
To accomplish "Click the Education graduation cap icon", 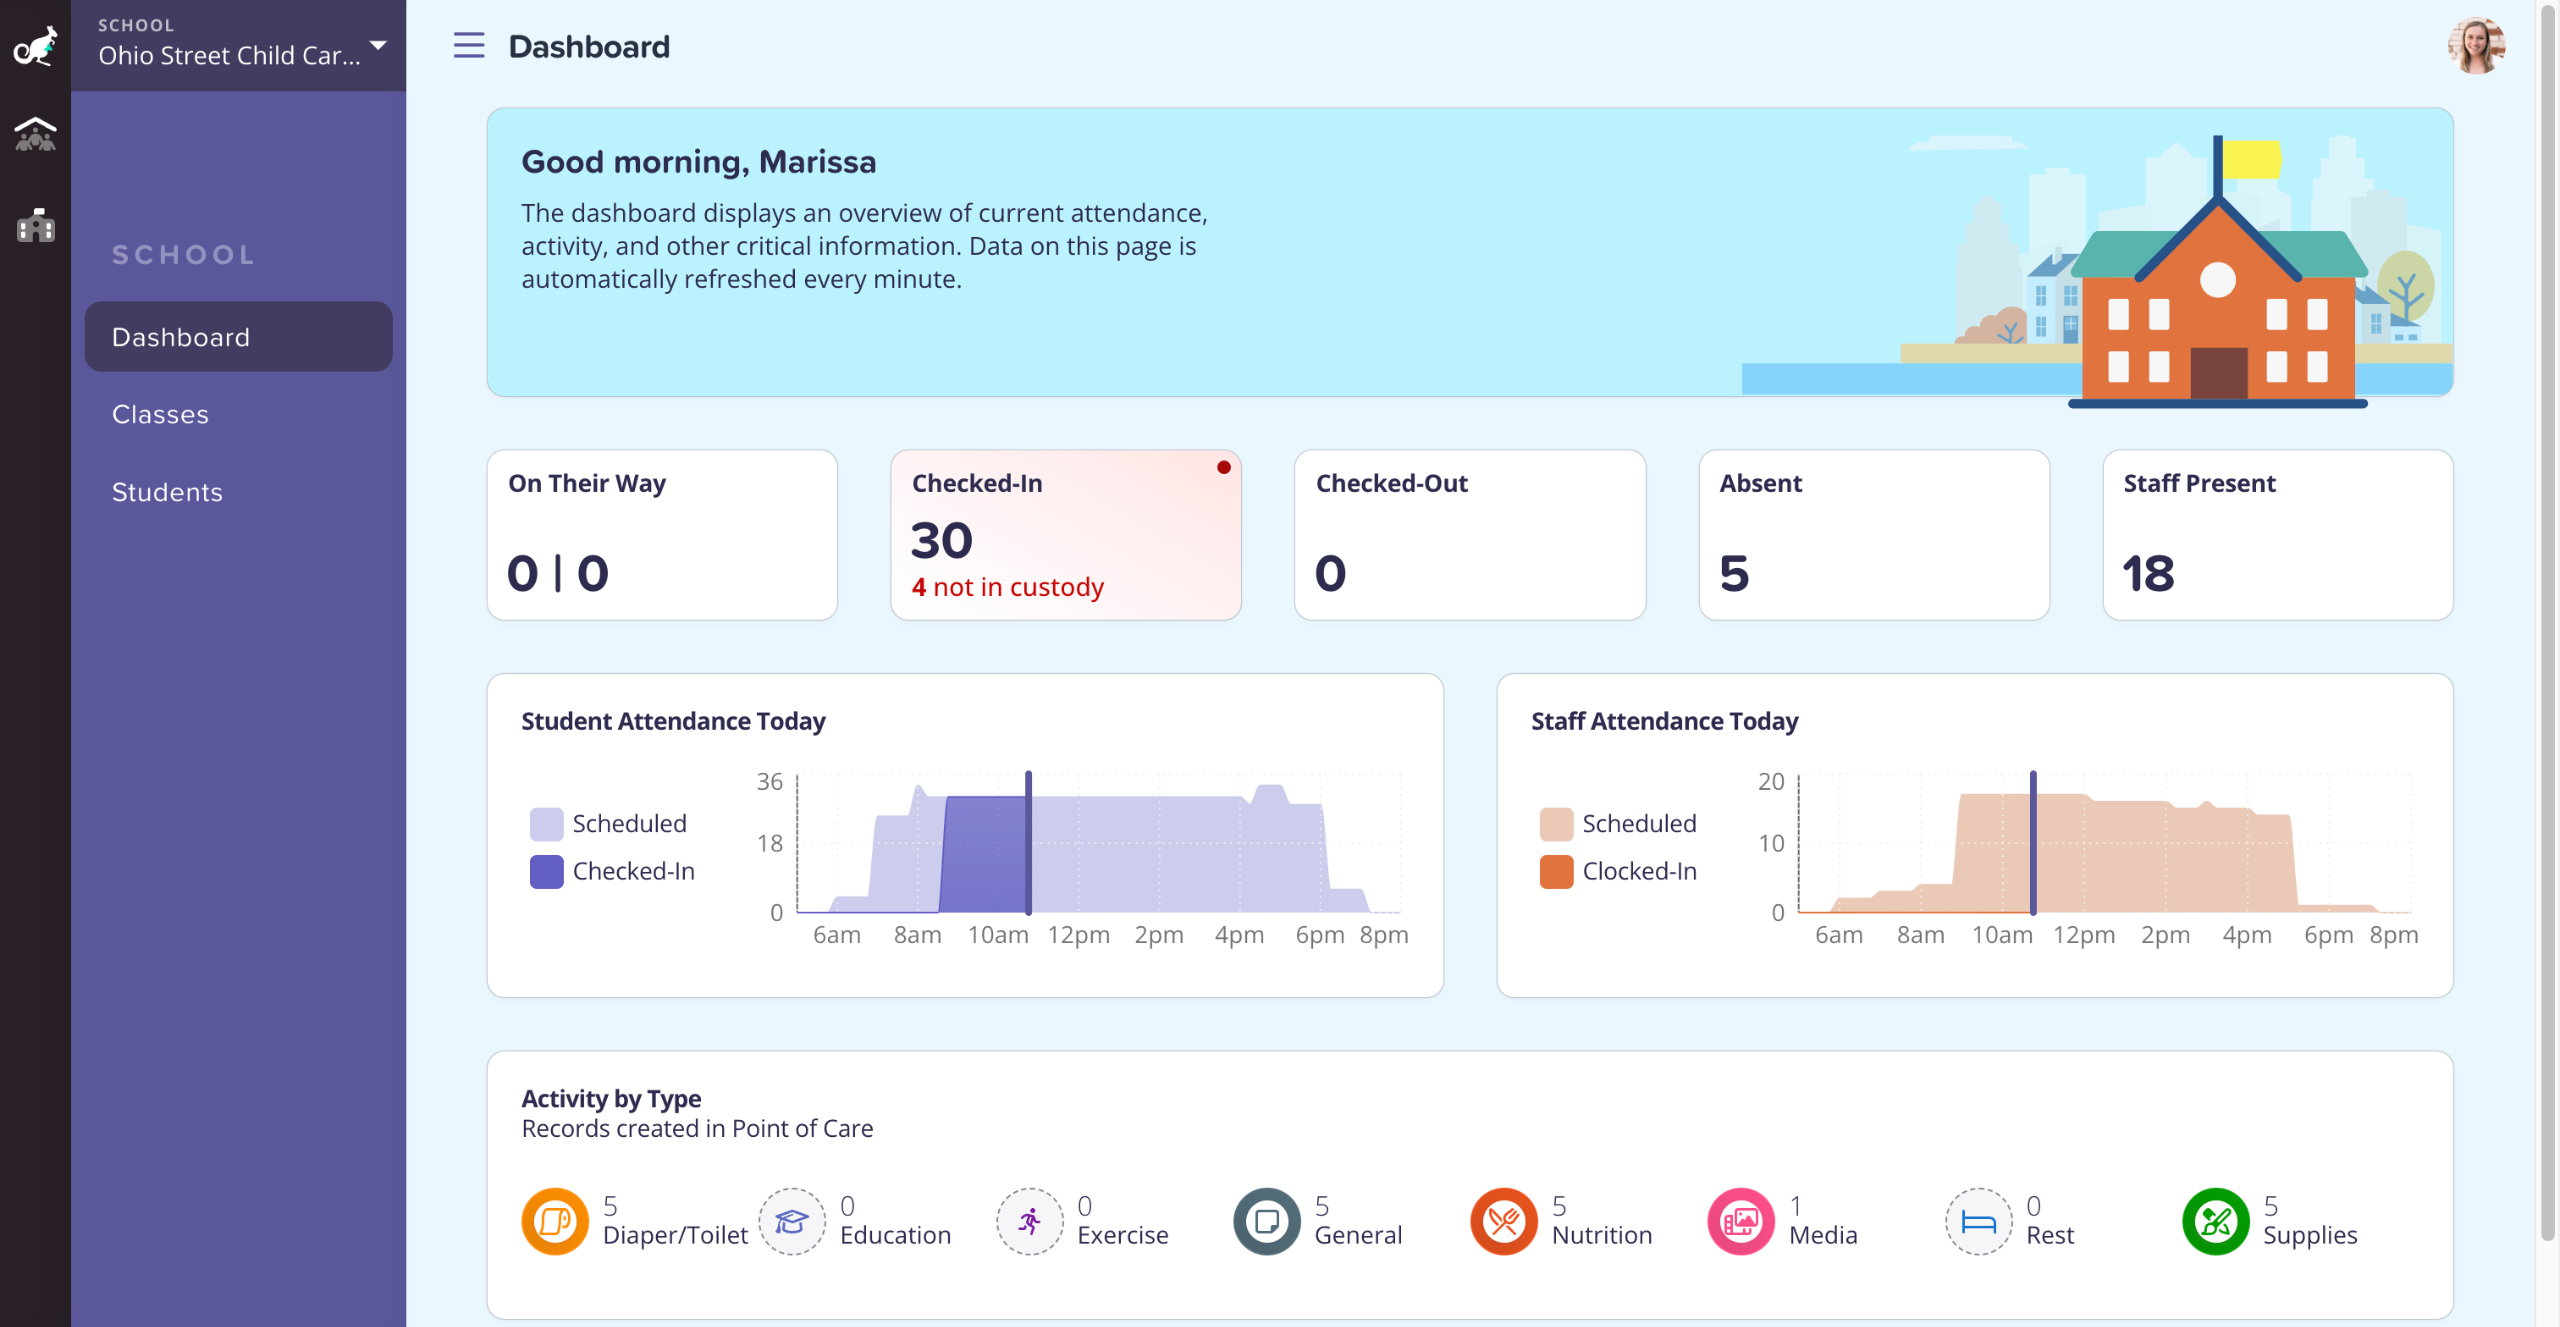I will [x=792, y=1221].
